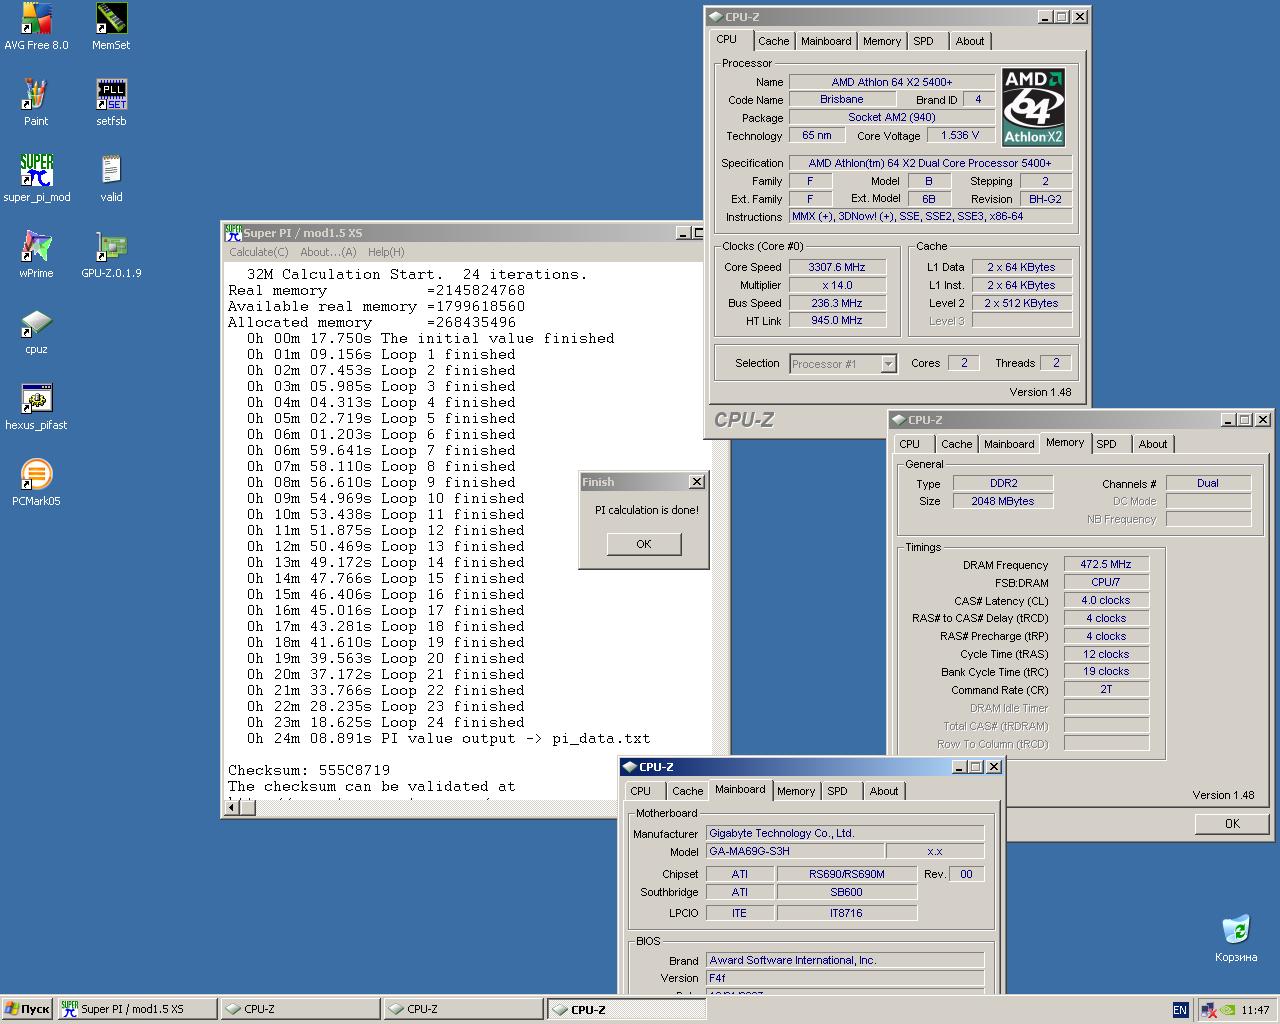Screen dimensions: 1280x1024
Task: Select the second CPU-Z taskbar button
Action: [x=463, y=1009]
